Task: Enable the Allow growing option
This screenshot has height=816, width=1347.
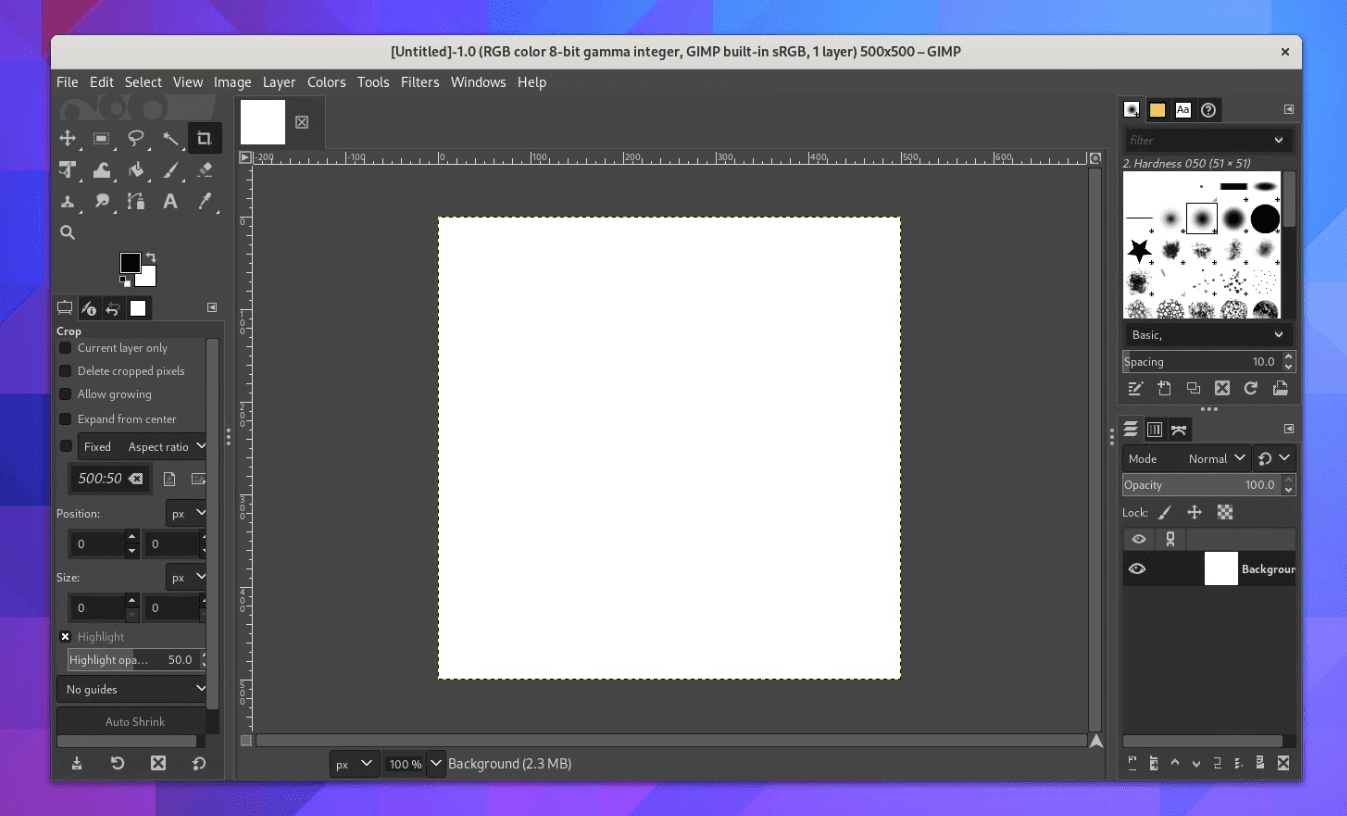Action: click(65, 394)
